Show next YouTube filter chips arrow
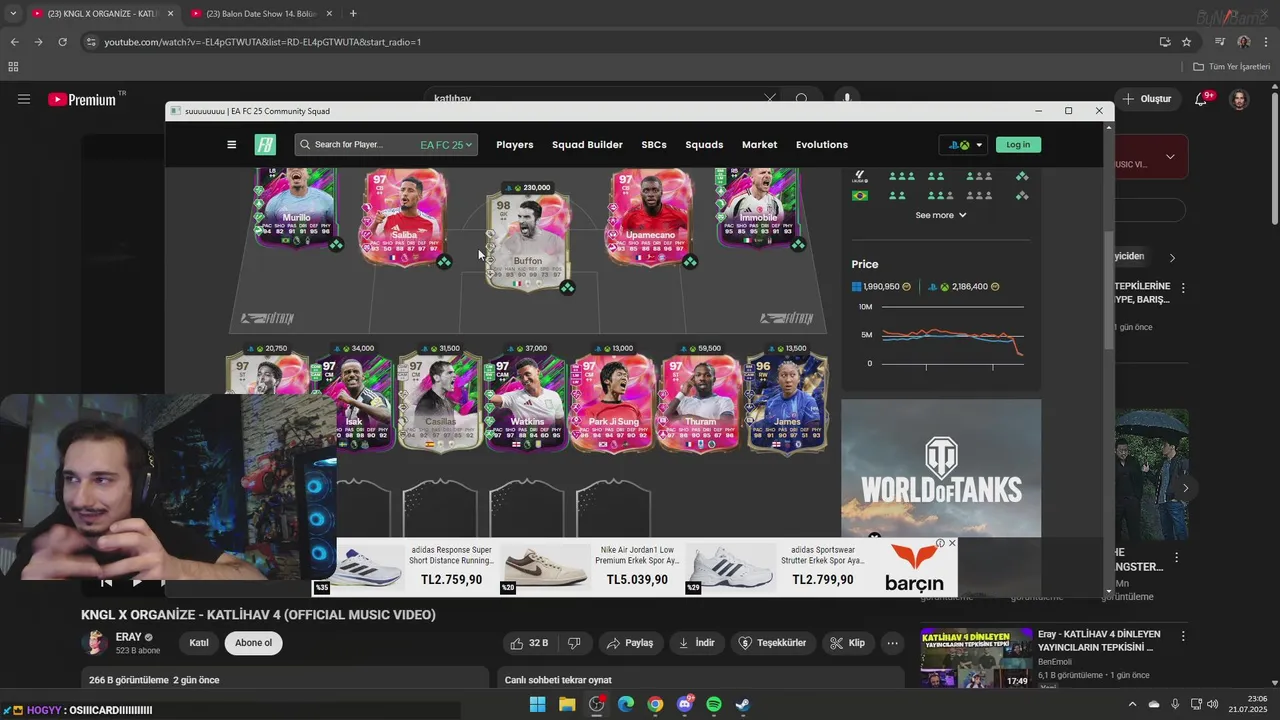The height and width of the screenshot is (720, 1280). [1172, 257]
